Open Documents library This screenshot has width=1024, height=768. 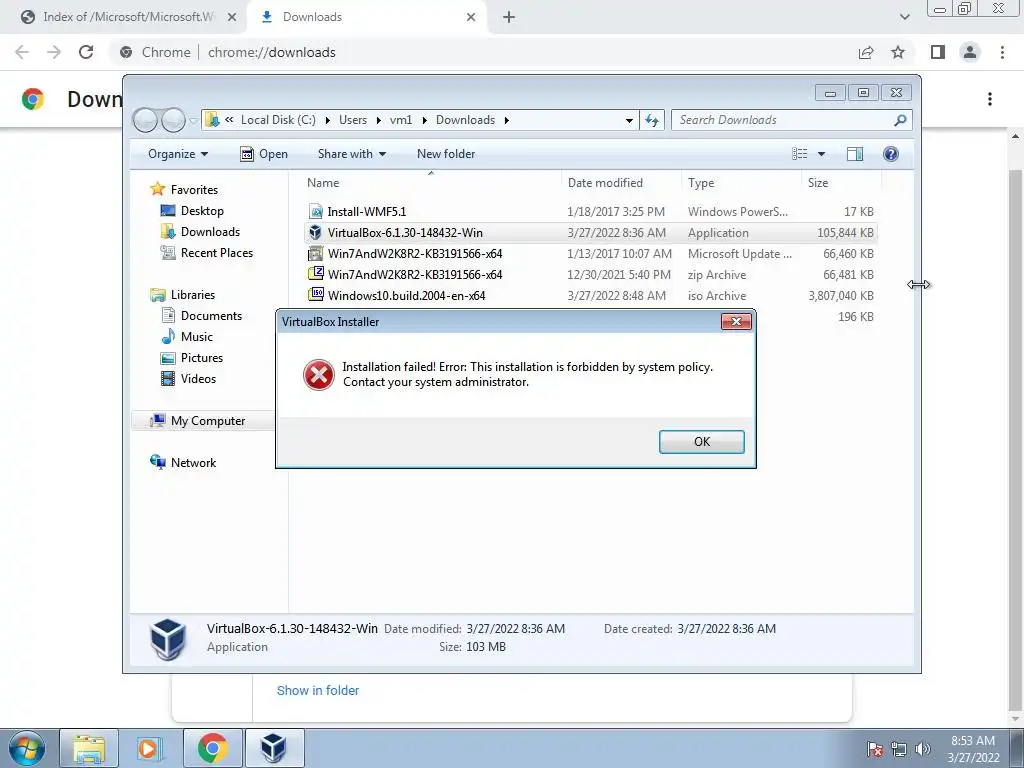click(211, 315)
